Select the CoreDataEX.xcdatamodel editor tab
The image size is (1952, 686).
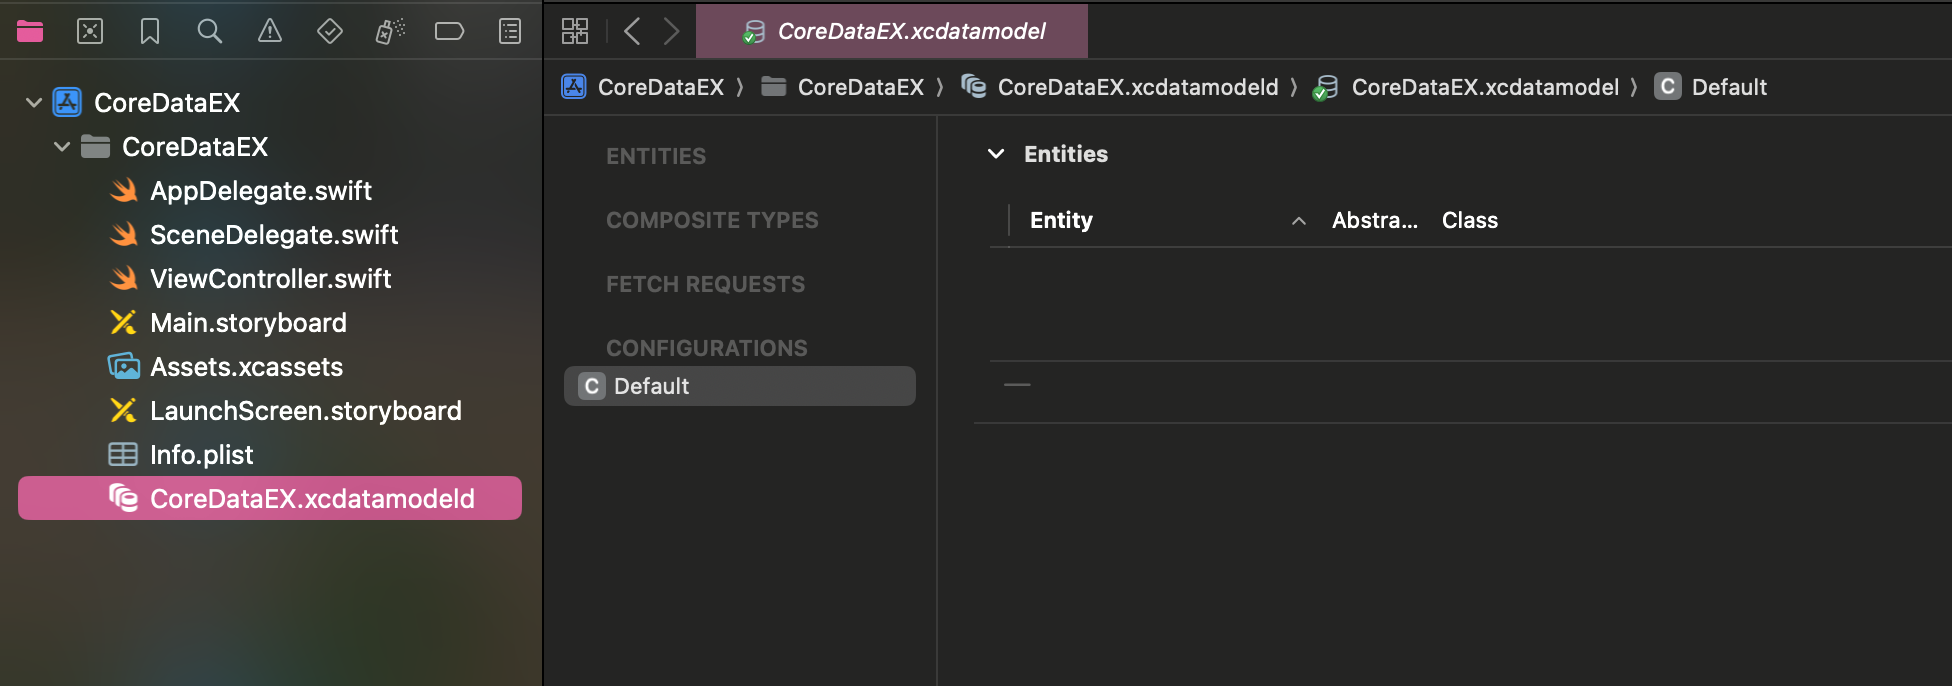pyautogui.click(x=892, y=31)
